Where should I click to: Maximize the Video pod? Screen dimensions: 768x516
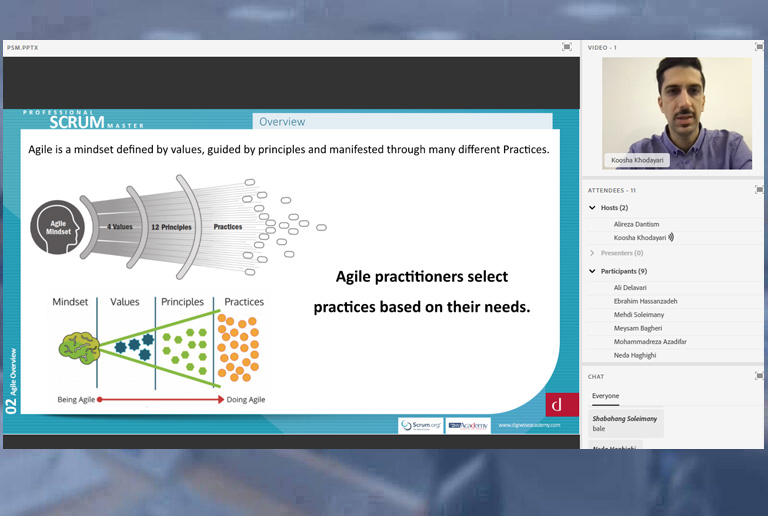tap(759, 47)
